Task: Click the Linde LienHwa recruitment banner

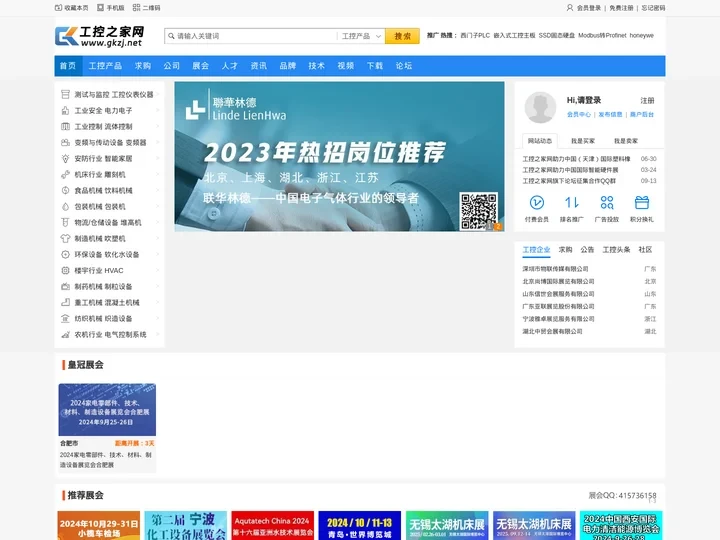Action: [339, 157]
